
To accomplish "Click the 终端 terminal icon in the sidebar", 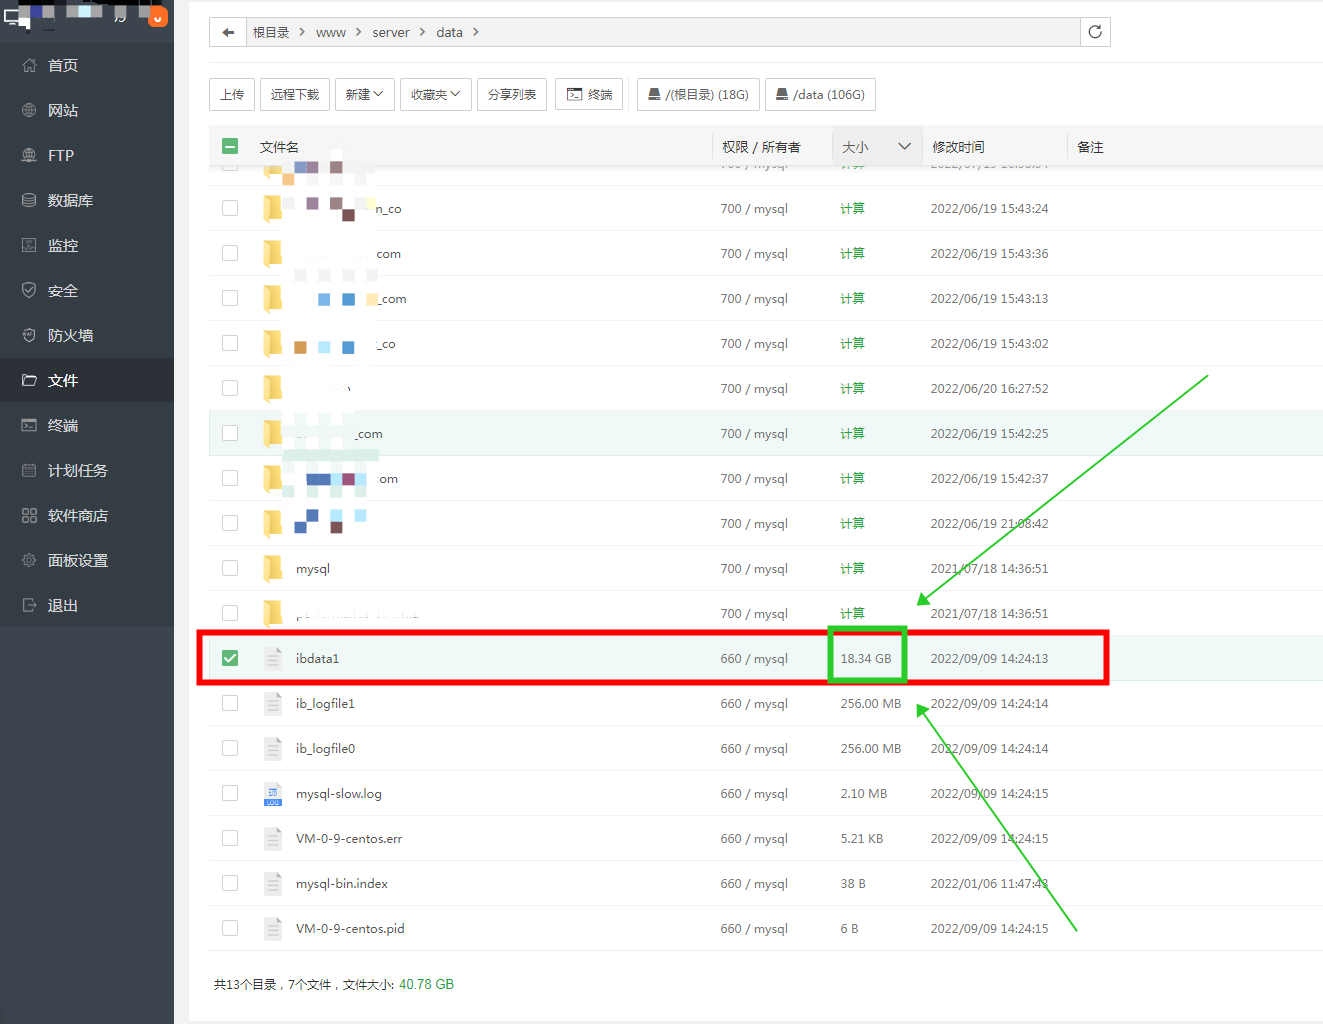I will (x=29, y=425).
